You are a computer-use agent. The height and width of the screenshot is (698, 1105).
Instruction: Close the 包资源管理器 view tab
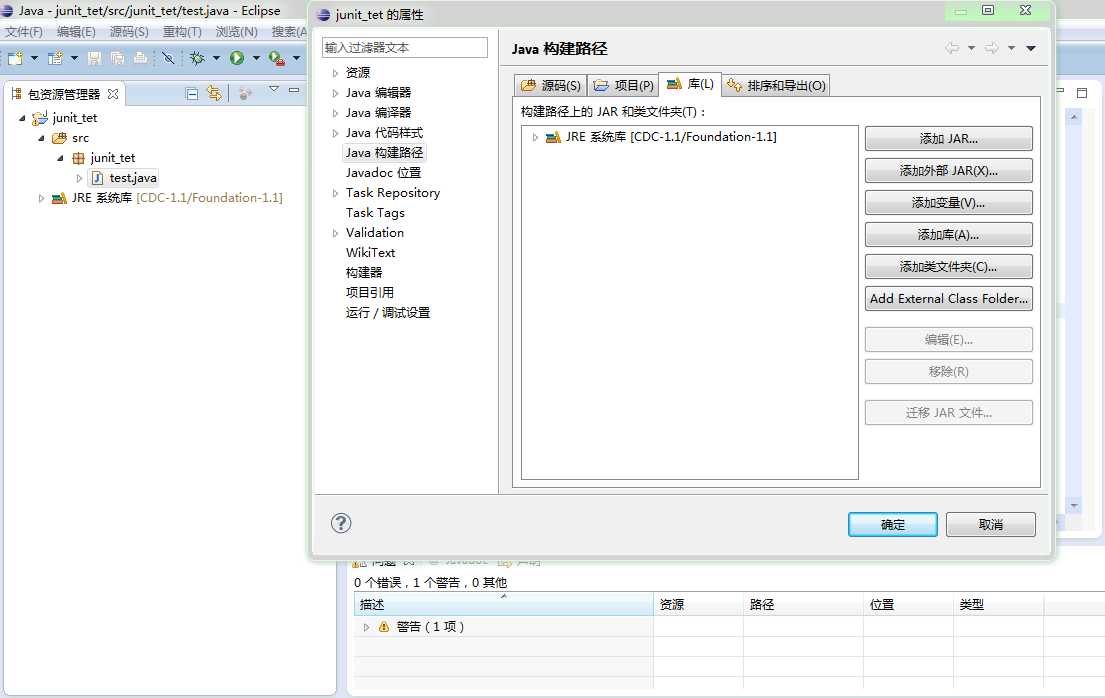[113, 94]
